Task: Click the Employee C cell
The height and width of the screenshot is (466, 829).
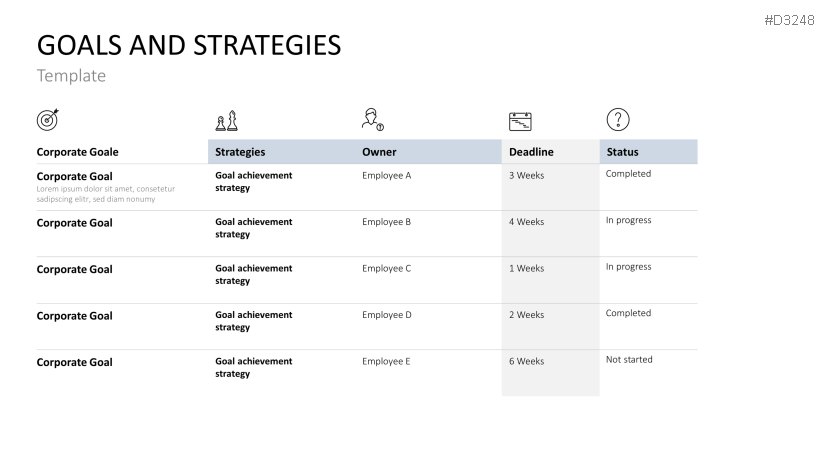Action: tap(386, 268)
